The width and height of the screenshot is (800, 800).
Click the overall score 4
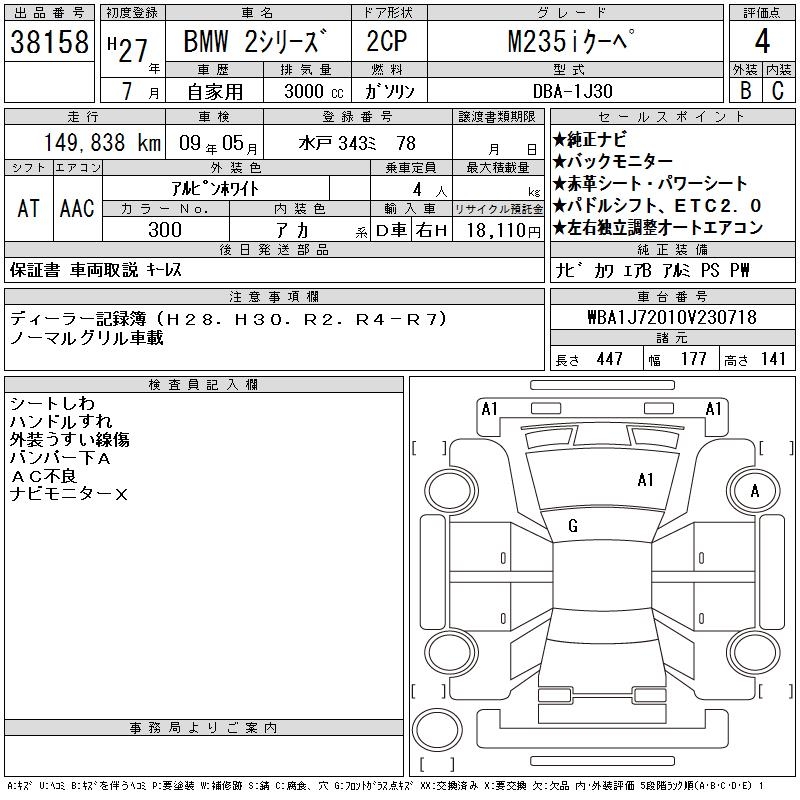tap(762, 41)
